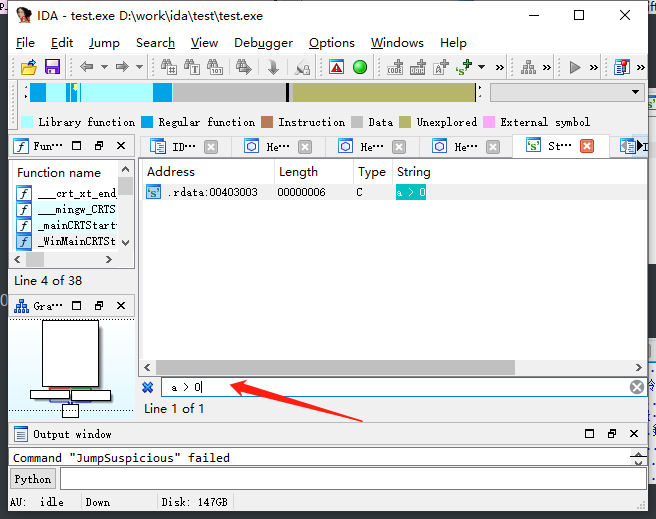Screen dimensions: 656x519
Task: Open the Debugger menu
Action: click(x=264, y=43)
